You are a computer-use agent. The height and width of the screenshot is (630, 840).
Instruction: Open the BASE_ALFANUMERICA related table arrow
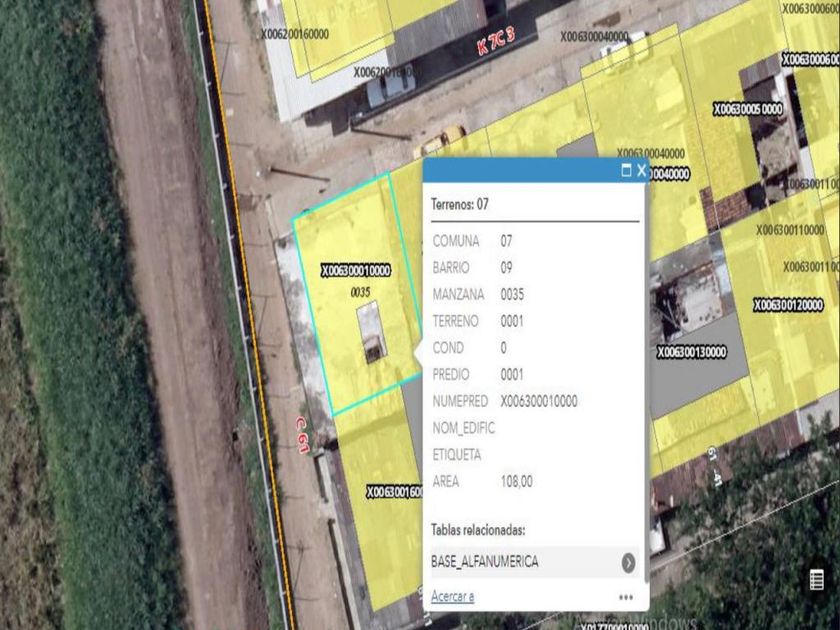coord(628,562)
